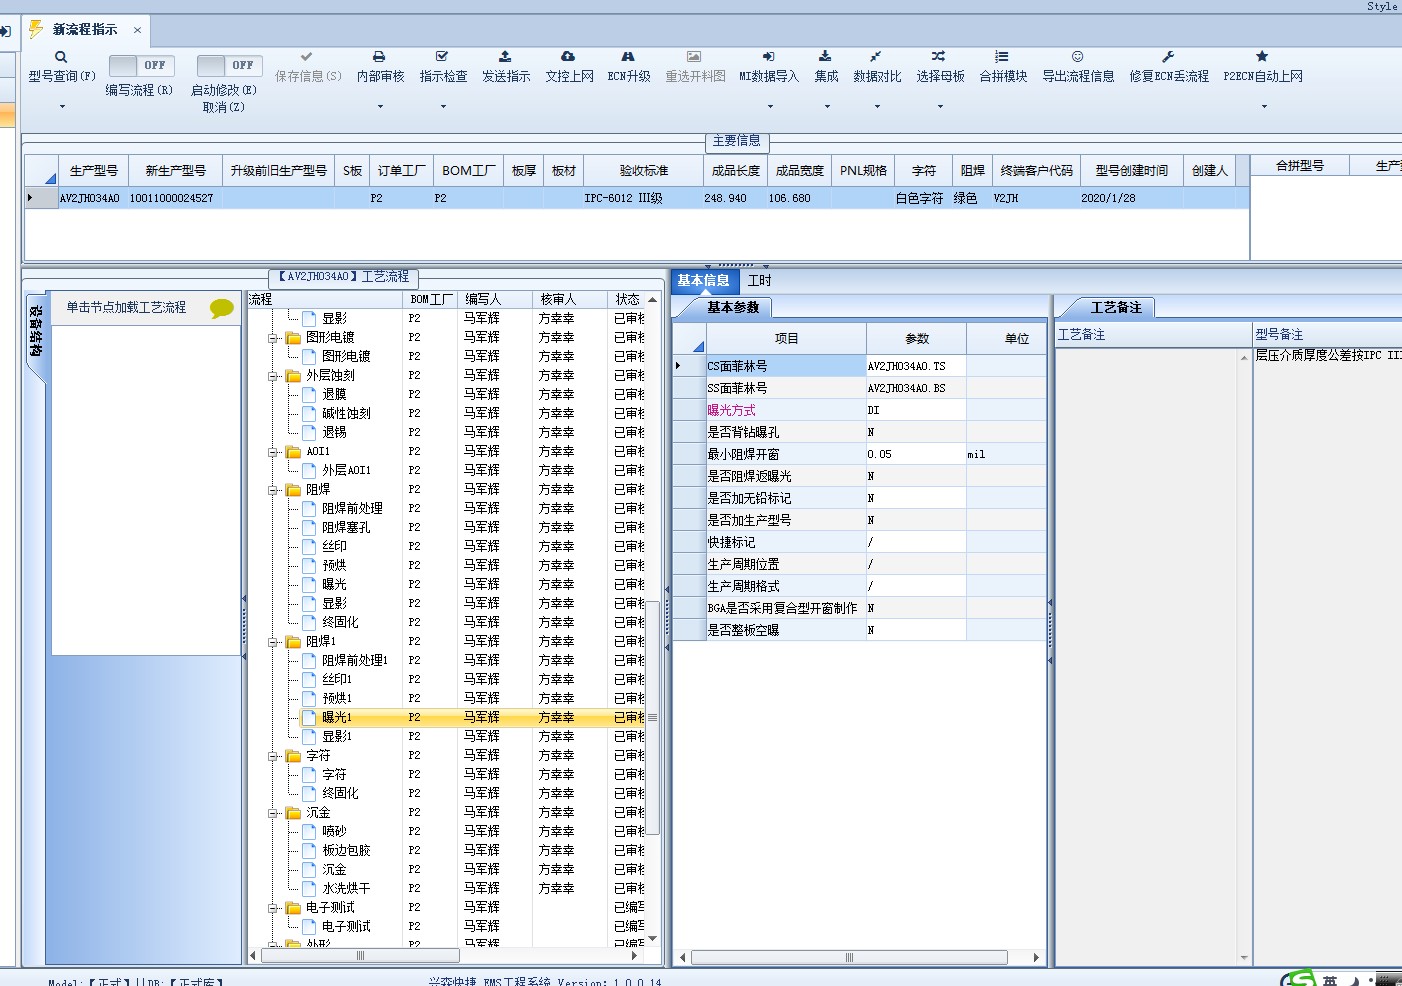
Task: Click the 发送指示 upload icon
Action: (505, 57)
